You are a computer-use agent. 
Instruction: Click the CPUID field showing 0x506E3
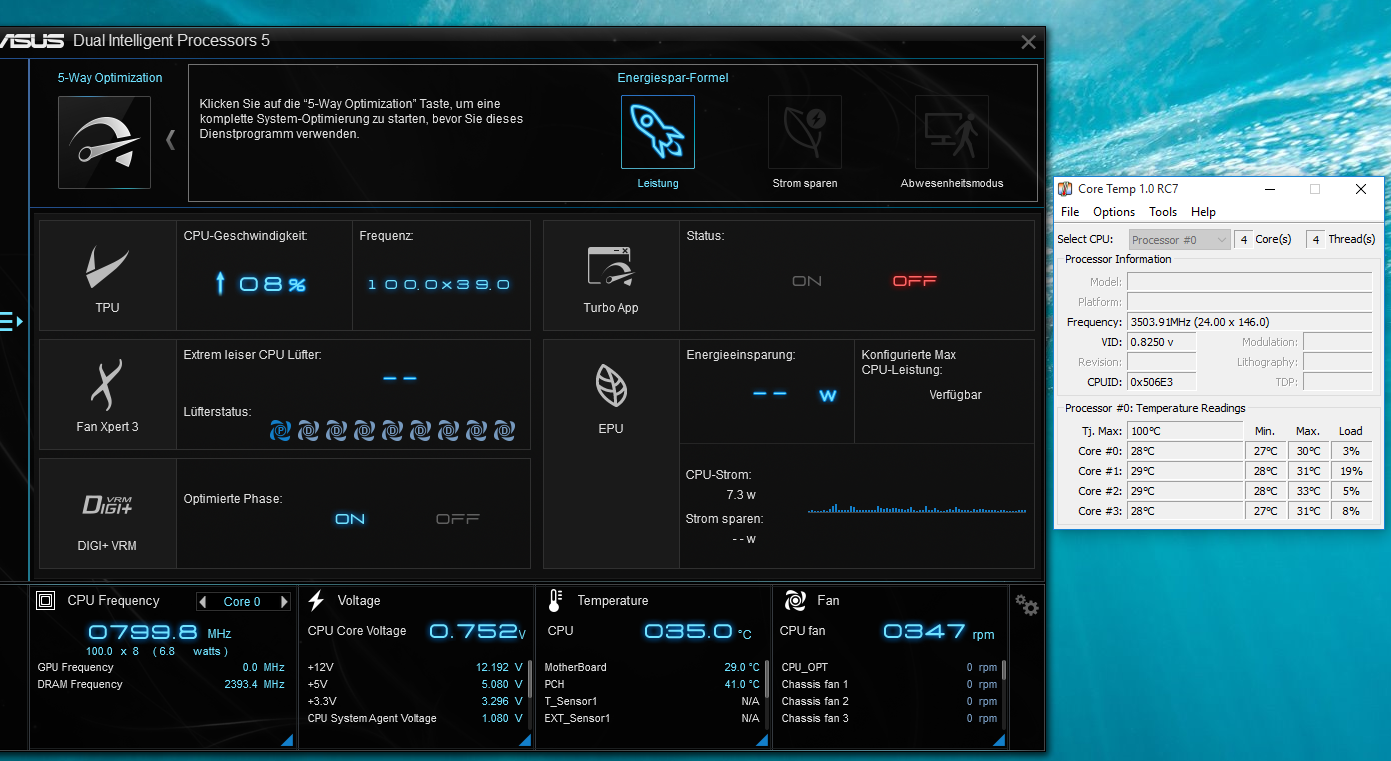[x=1162, y=382]
